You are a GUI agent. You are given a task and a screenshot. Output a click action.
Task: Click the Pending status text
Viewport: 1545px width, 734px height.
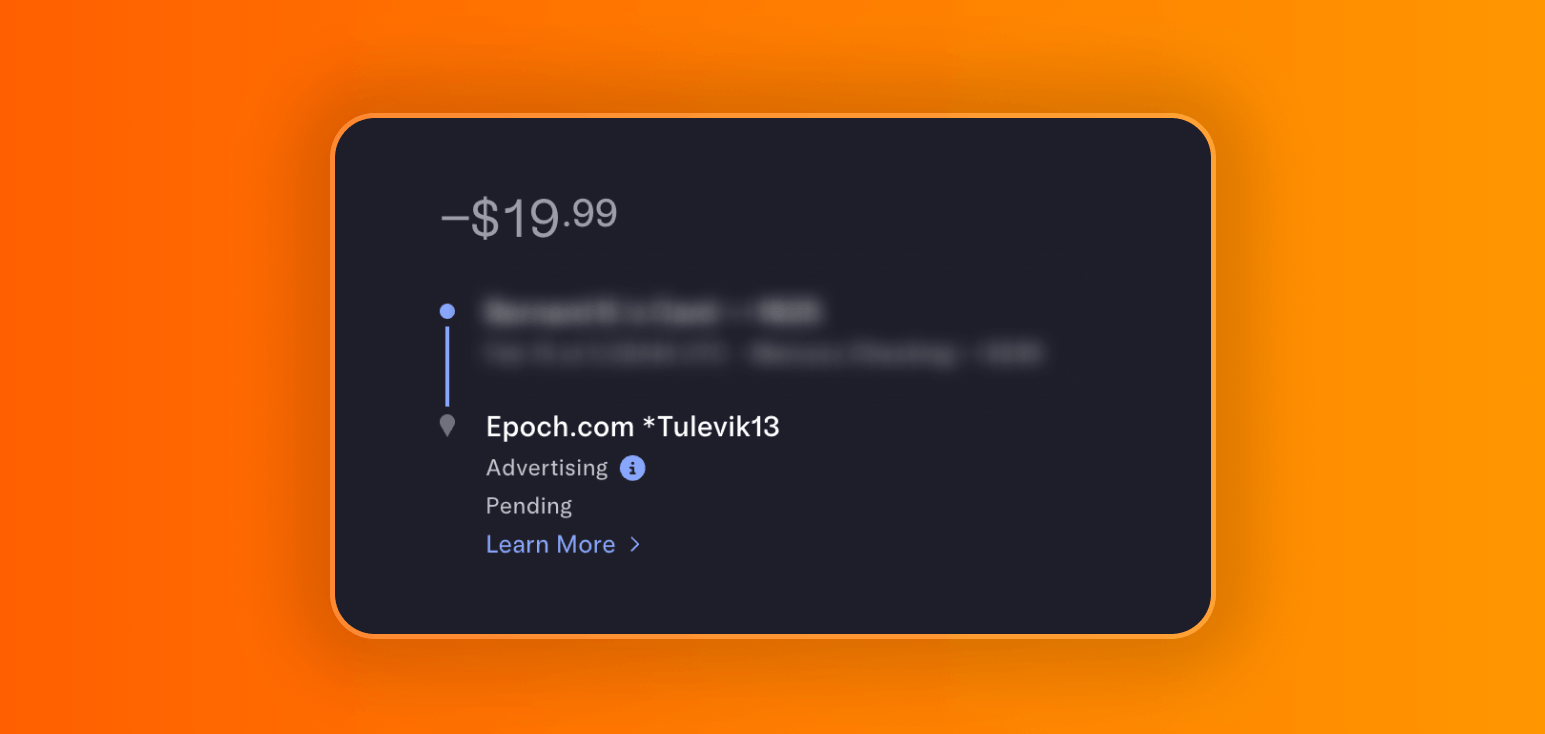click(529, 506)
